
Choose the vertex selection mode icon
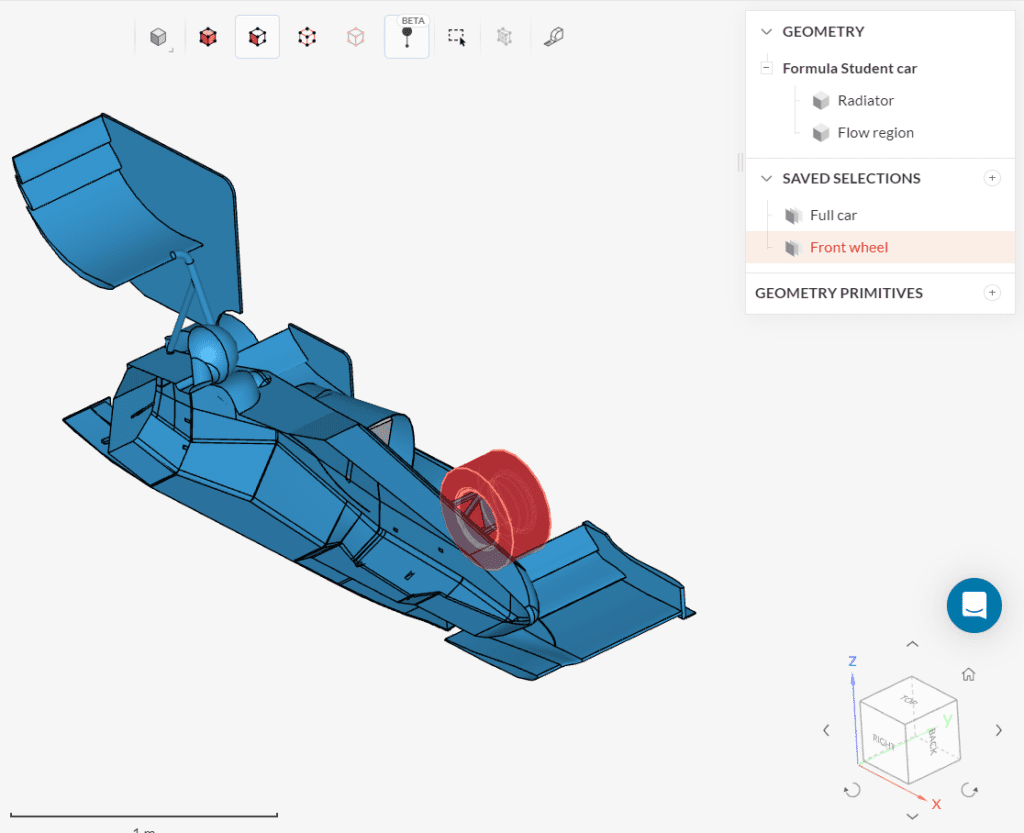click(355, 36)
